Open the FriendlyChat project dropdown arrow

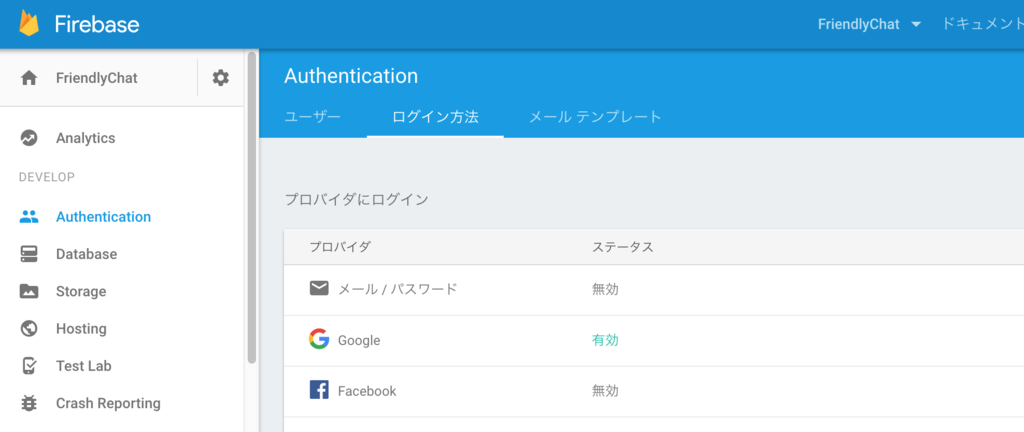click(916, 25)
